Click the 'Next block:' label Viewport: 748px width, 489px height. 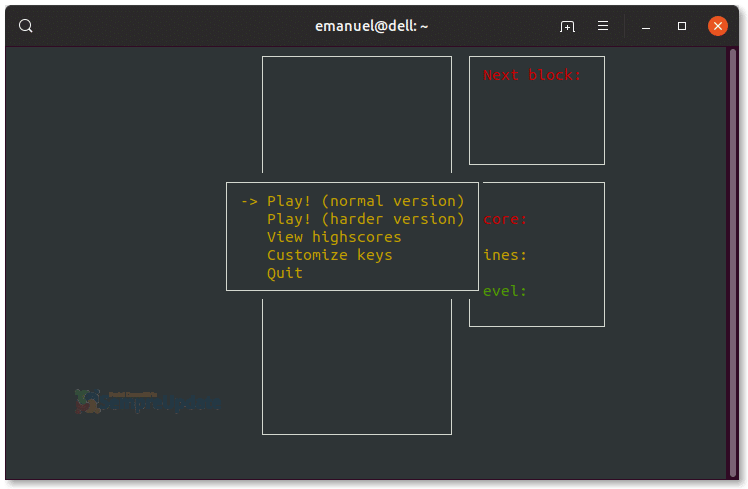[532, 75]
